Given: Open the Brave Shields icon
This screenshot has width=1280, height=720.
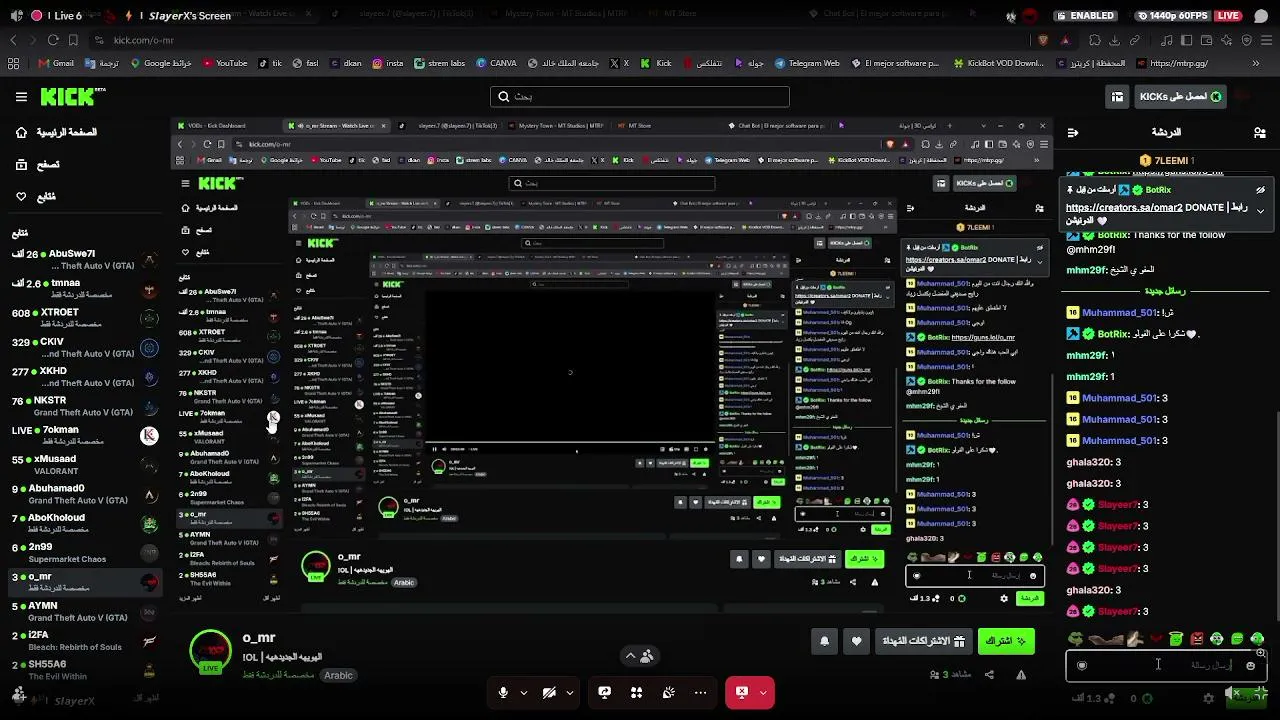Looking at the screenshot, I should pos(1043,40).
